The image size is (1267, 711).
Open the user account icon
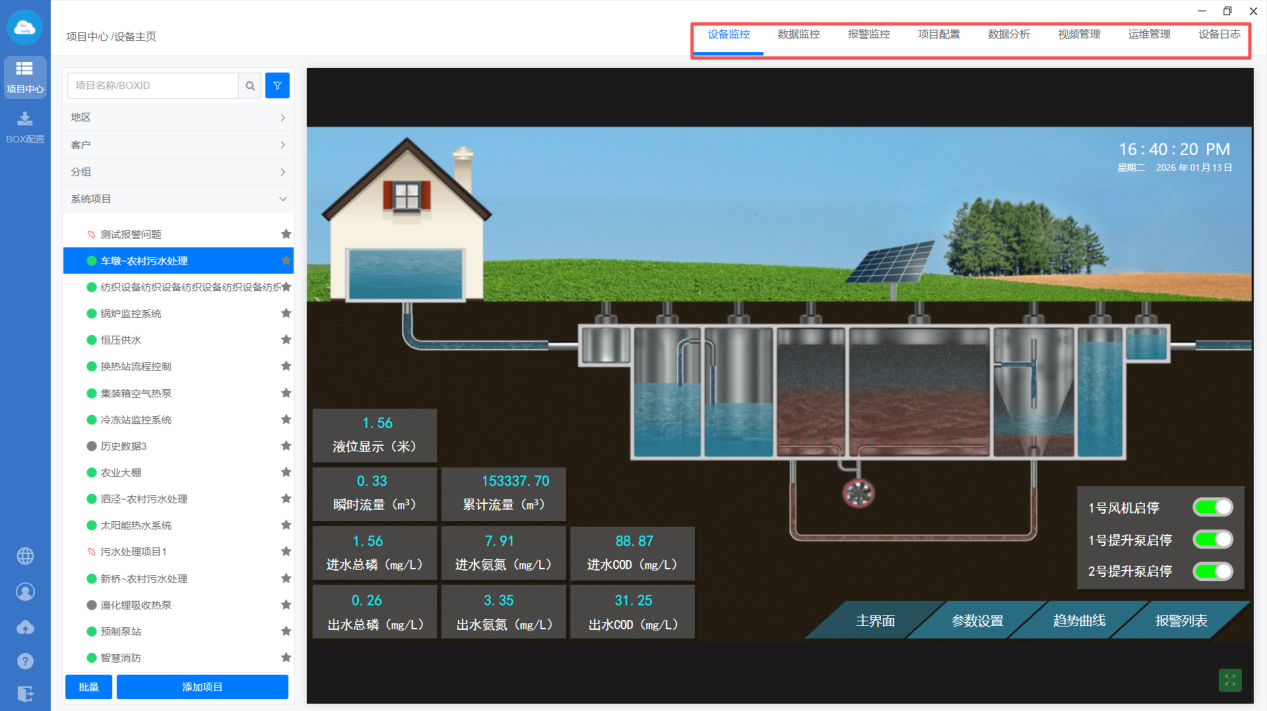(25, 592)
